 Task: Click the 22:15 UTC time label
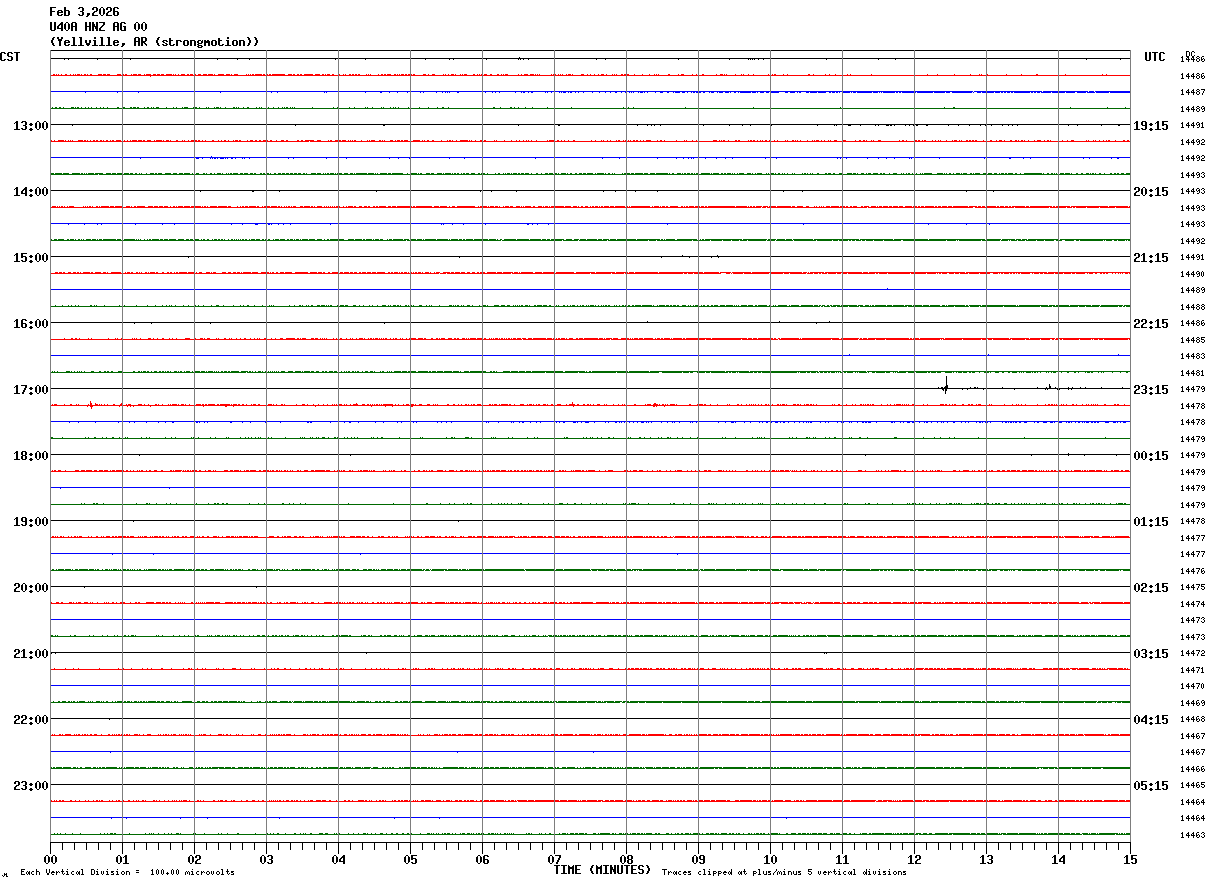click(x=1151, y=324)
